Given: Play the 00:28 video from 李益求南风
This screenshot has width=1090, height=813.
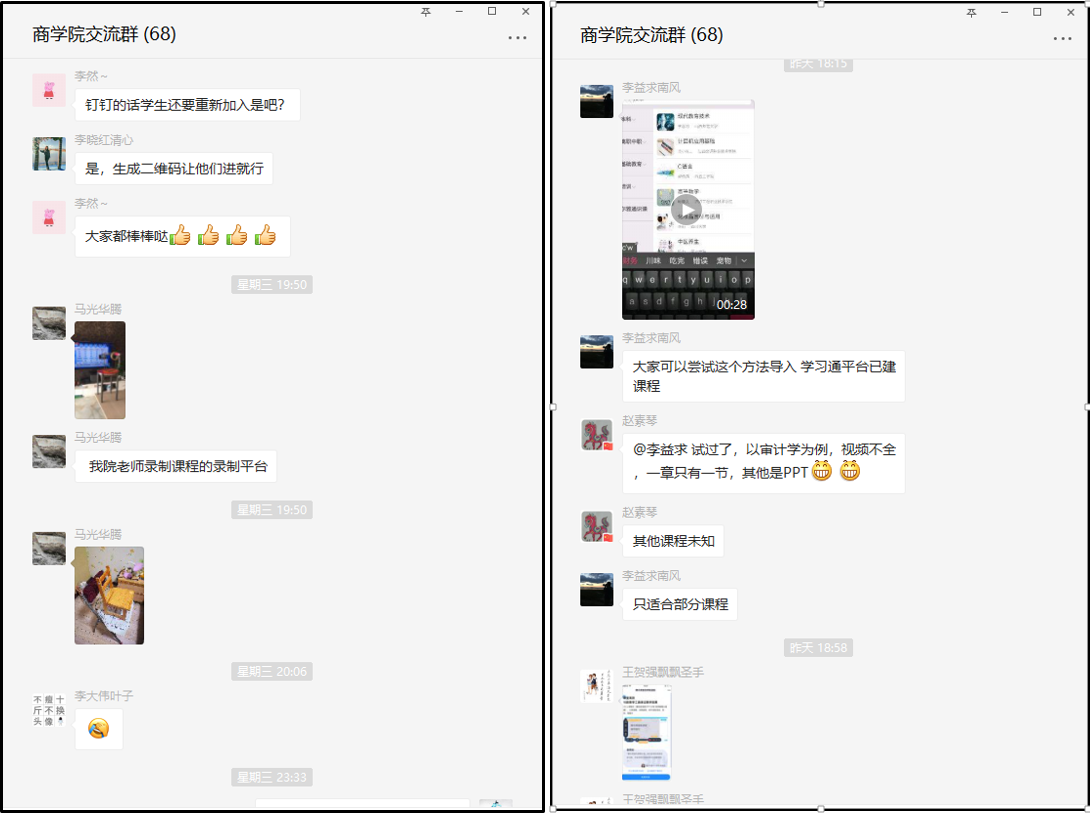Looking at the screenshot, I should point(687,210).
